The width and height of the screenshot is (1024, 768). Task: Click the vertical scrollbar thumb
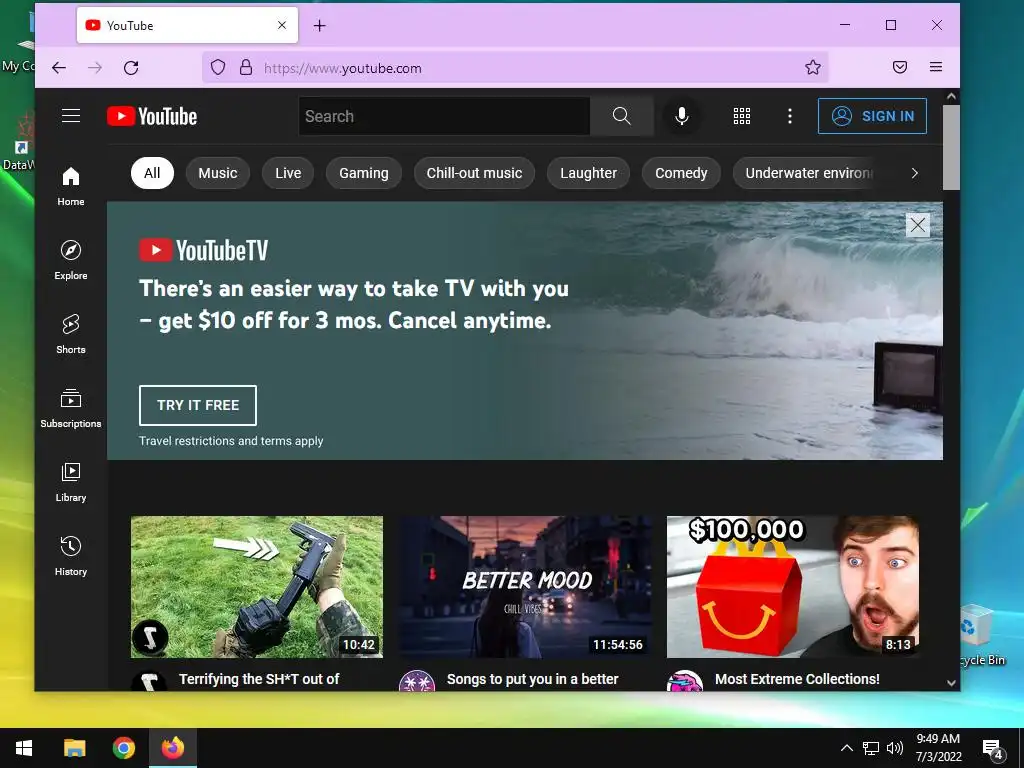click(x=952, y=147)
